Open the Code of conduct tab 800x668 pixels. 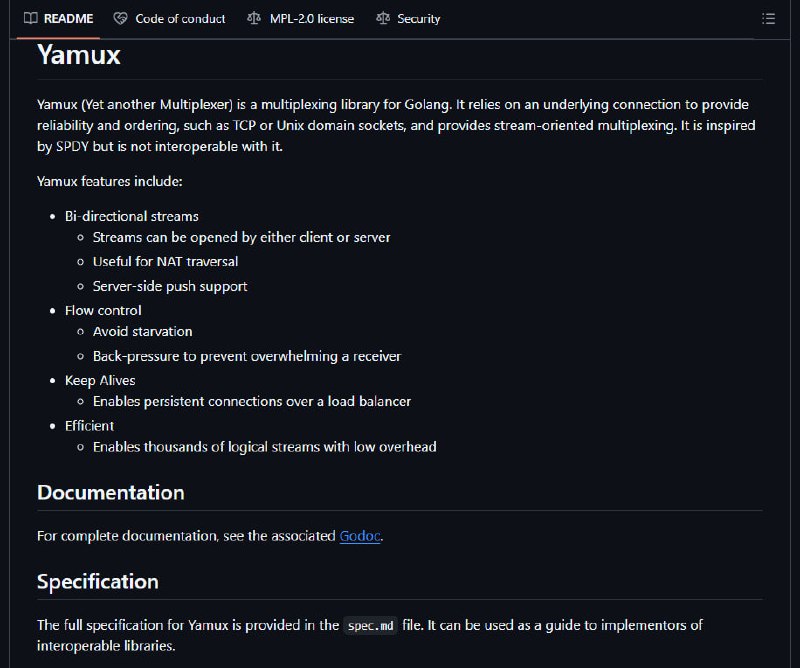point(169,19)
